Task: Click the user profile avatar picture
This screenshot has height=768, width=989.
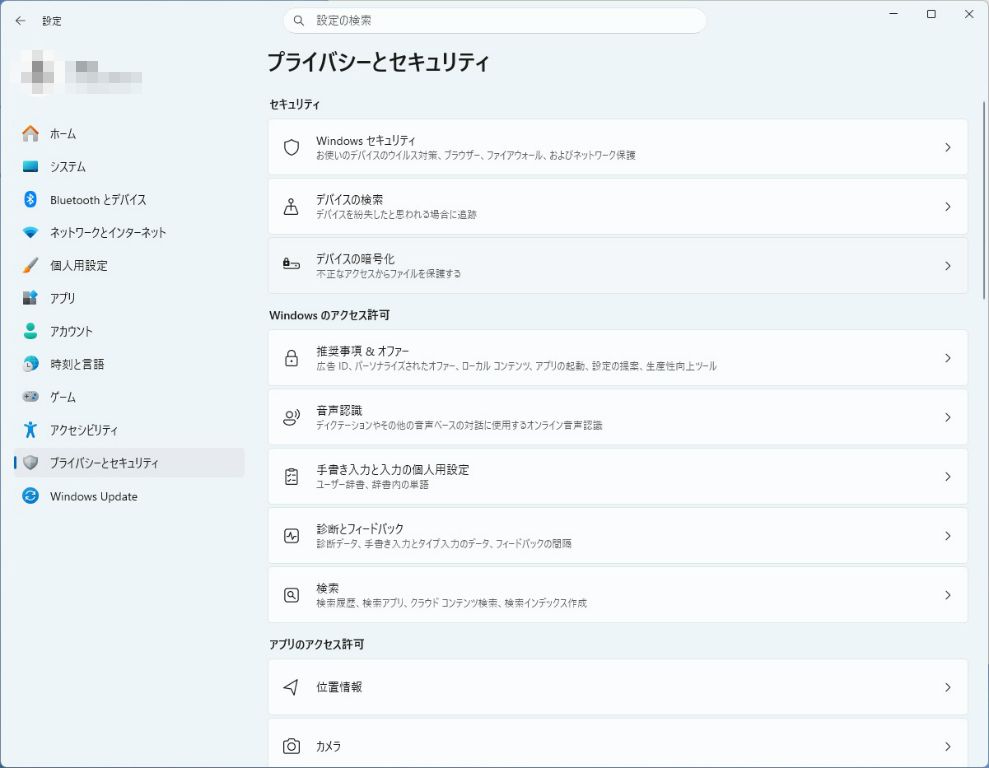Action: pos(37,72)
